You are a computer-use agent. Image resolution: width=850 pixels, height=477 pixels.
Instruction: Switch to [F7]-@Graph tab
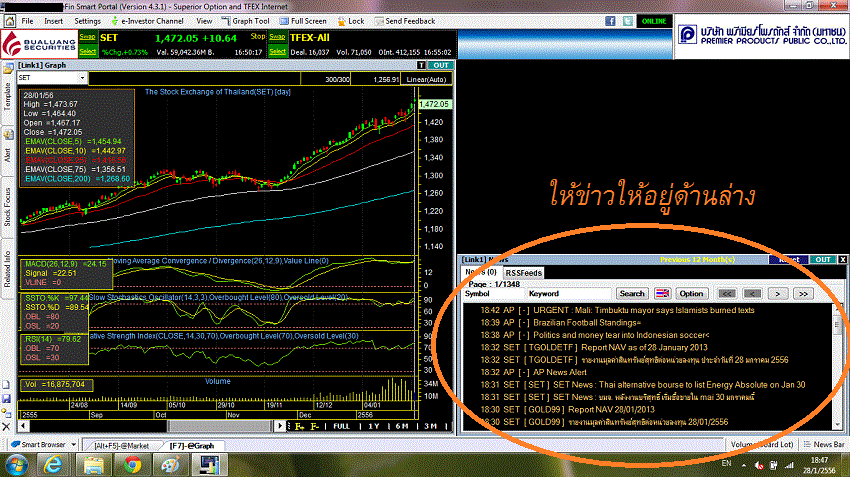[191, 446]
